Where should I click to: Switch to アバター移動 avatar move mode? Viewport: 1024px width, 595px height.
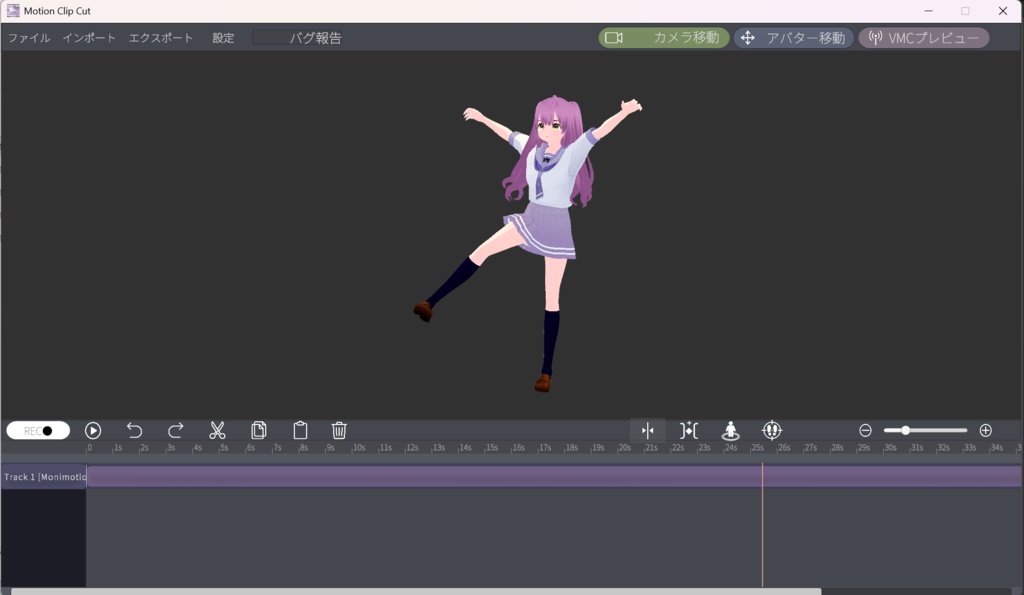click(x=793, y=37)
